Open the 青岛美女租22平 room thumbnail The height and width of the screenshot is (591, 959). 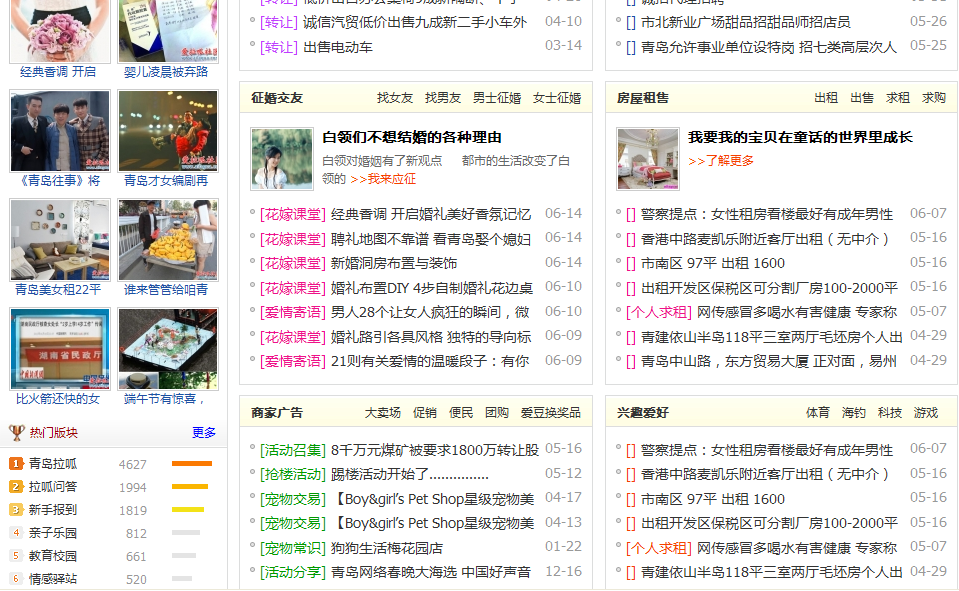click(x=60, y=240)
